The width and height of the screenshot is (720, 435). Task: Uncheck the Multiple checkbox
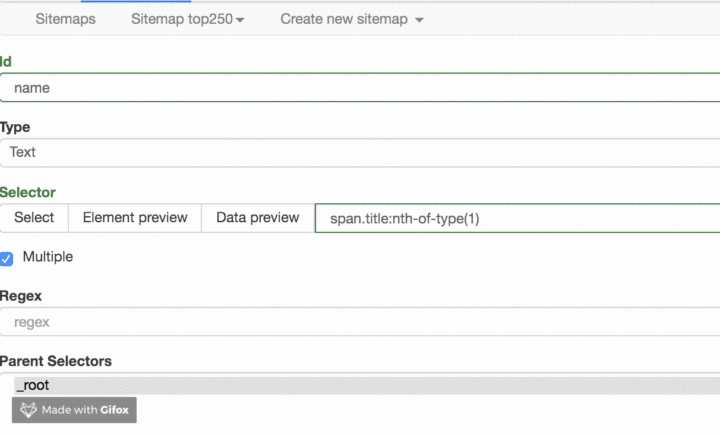[7, 258]
